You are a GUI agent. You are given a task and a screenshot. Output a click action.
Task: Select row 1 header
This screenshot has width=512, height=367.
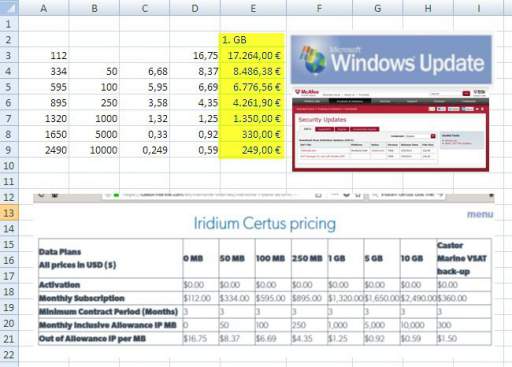pos(9,24)
